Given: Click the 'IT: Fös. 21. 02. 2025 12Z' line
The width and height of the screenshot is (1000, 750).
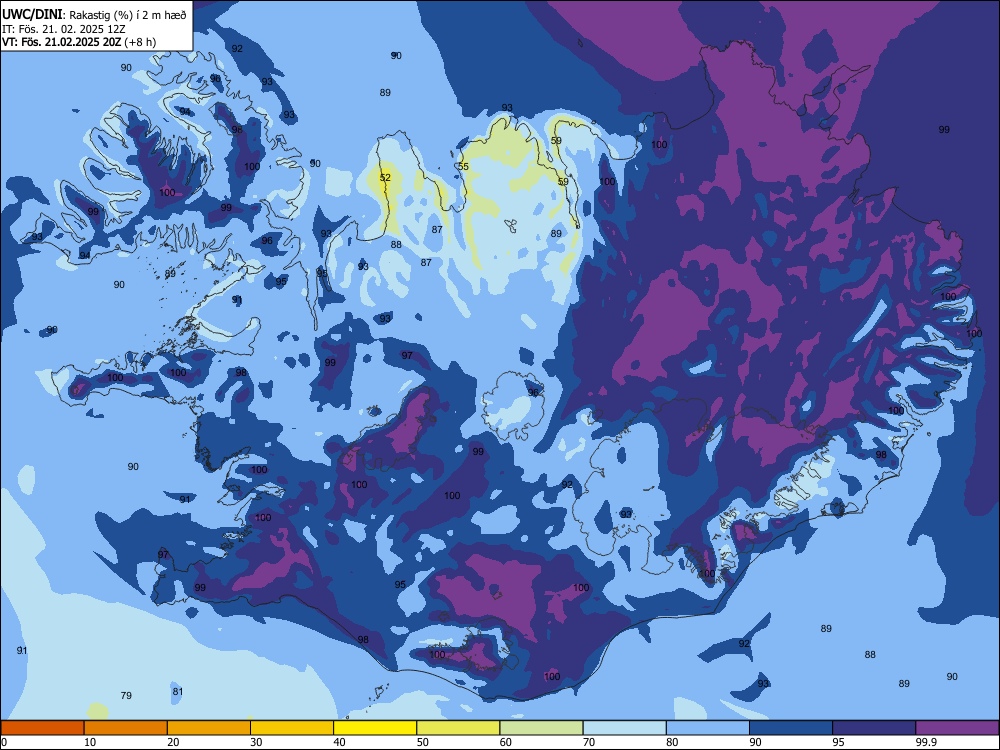Looking at the screenshot, I should (x=64, y=29).
